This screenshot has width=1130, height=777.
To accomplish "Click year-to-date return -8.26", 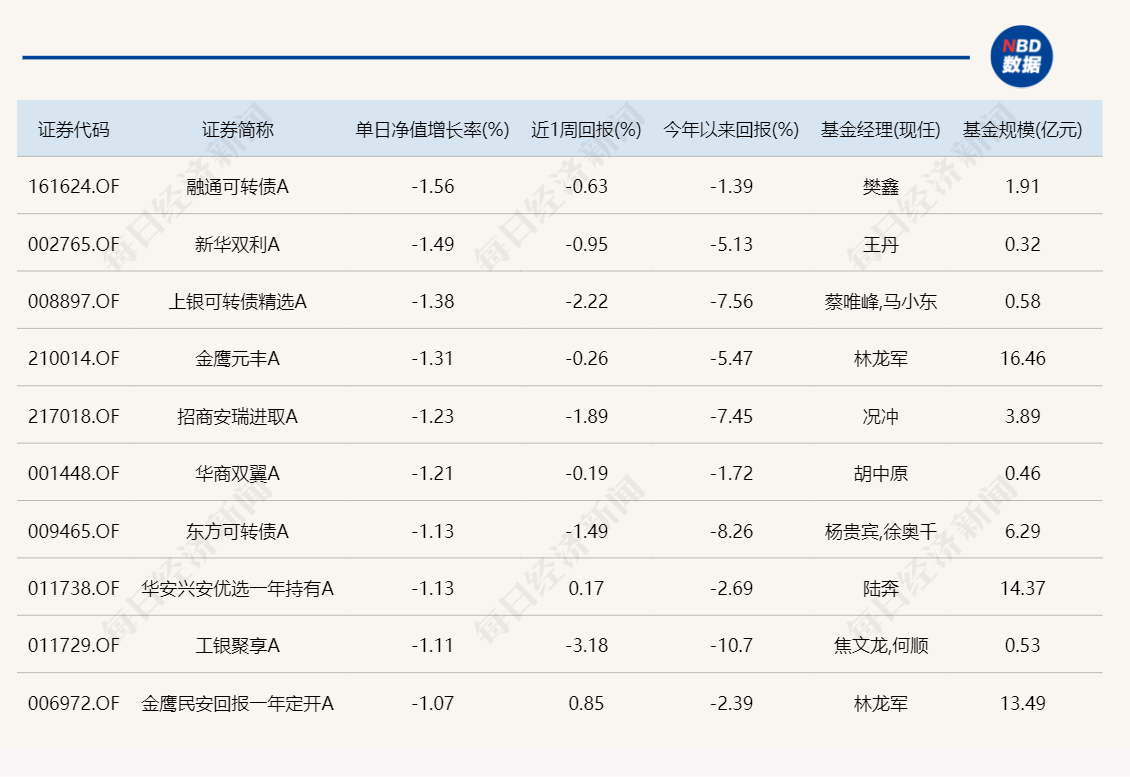I will point(731,531).
